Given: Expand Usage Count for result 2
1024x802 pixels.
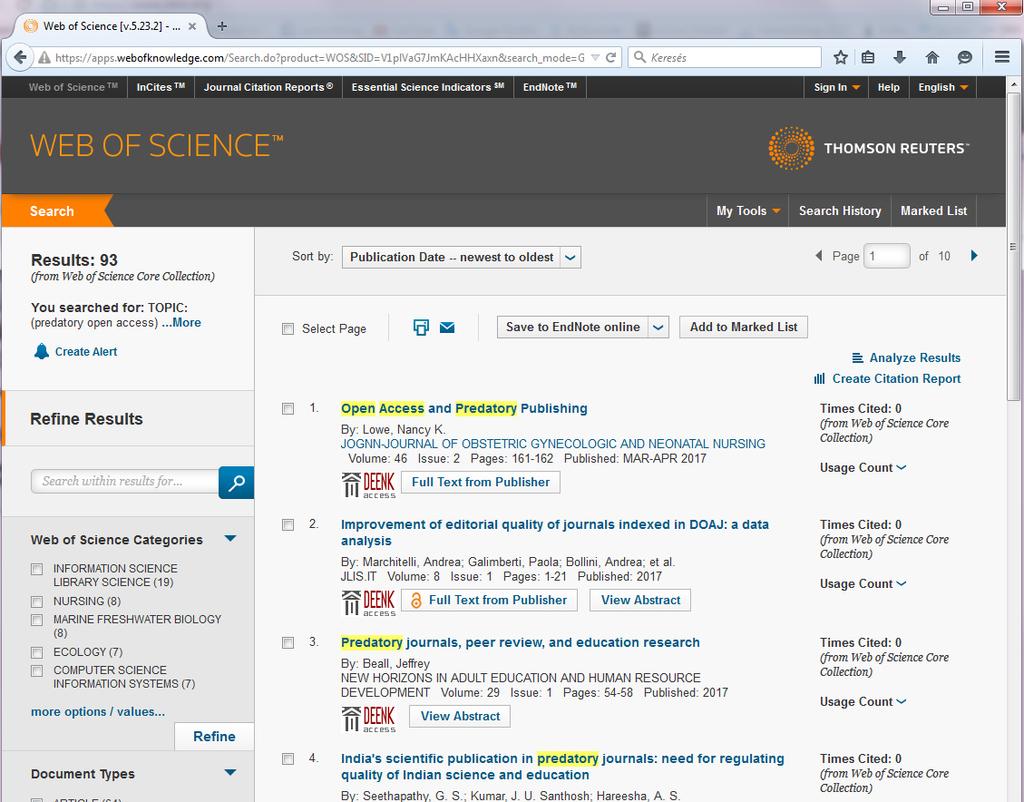Looking at the screenshot, I should (863, 584).
